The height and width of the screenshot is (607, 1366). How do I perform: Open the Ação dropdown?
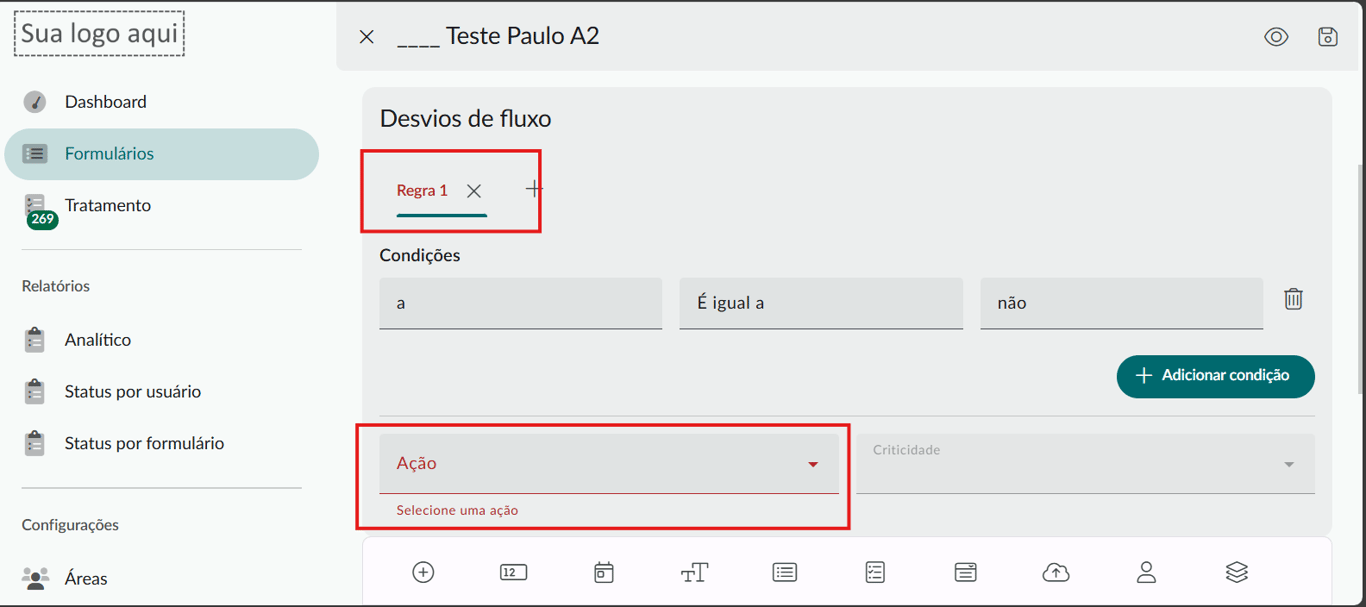tap(608, 463)
